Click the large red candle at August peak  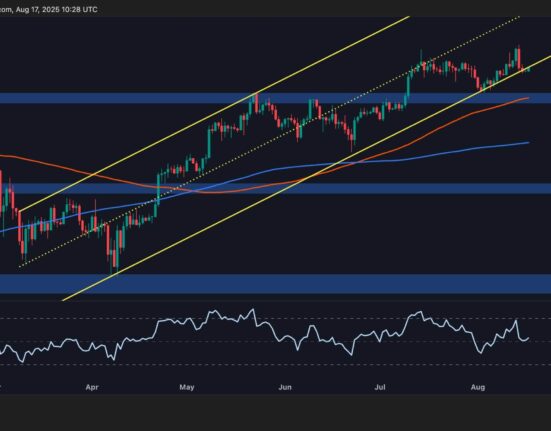pyautogui.click(x=519, y=58)
